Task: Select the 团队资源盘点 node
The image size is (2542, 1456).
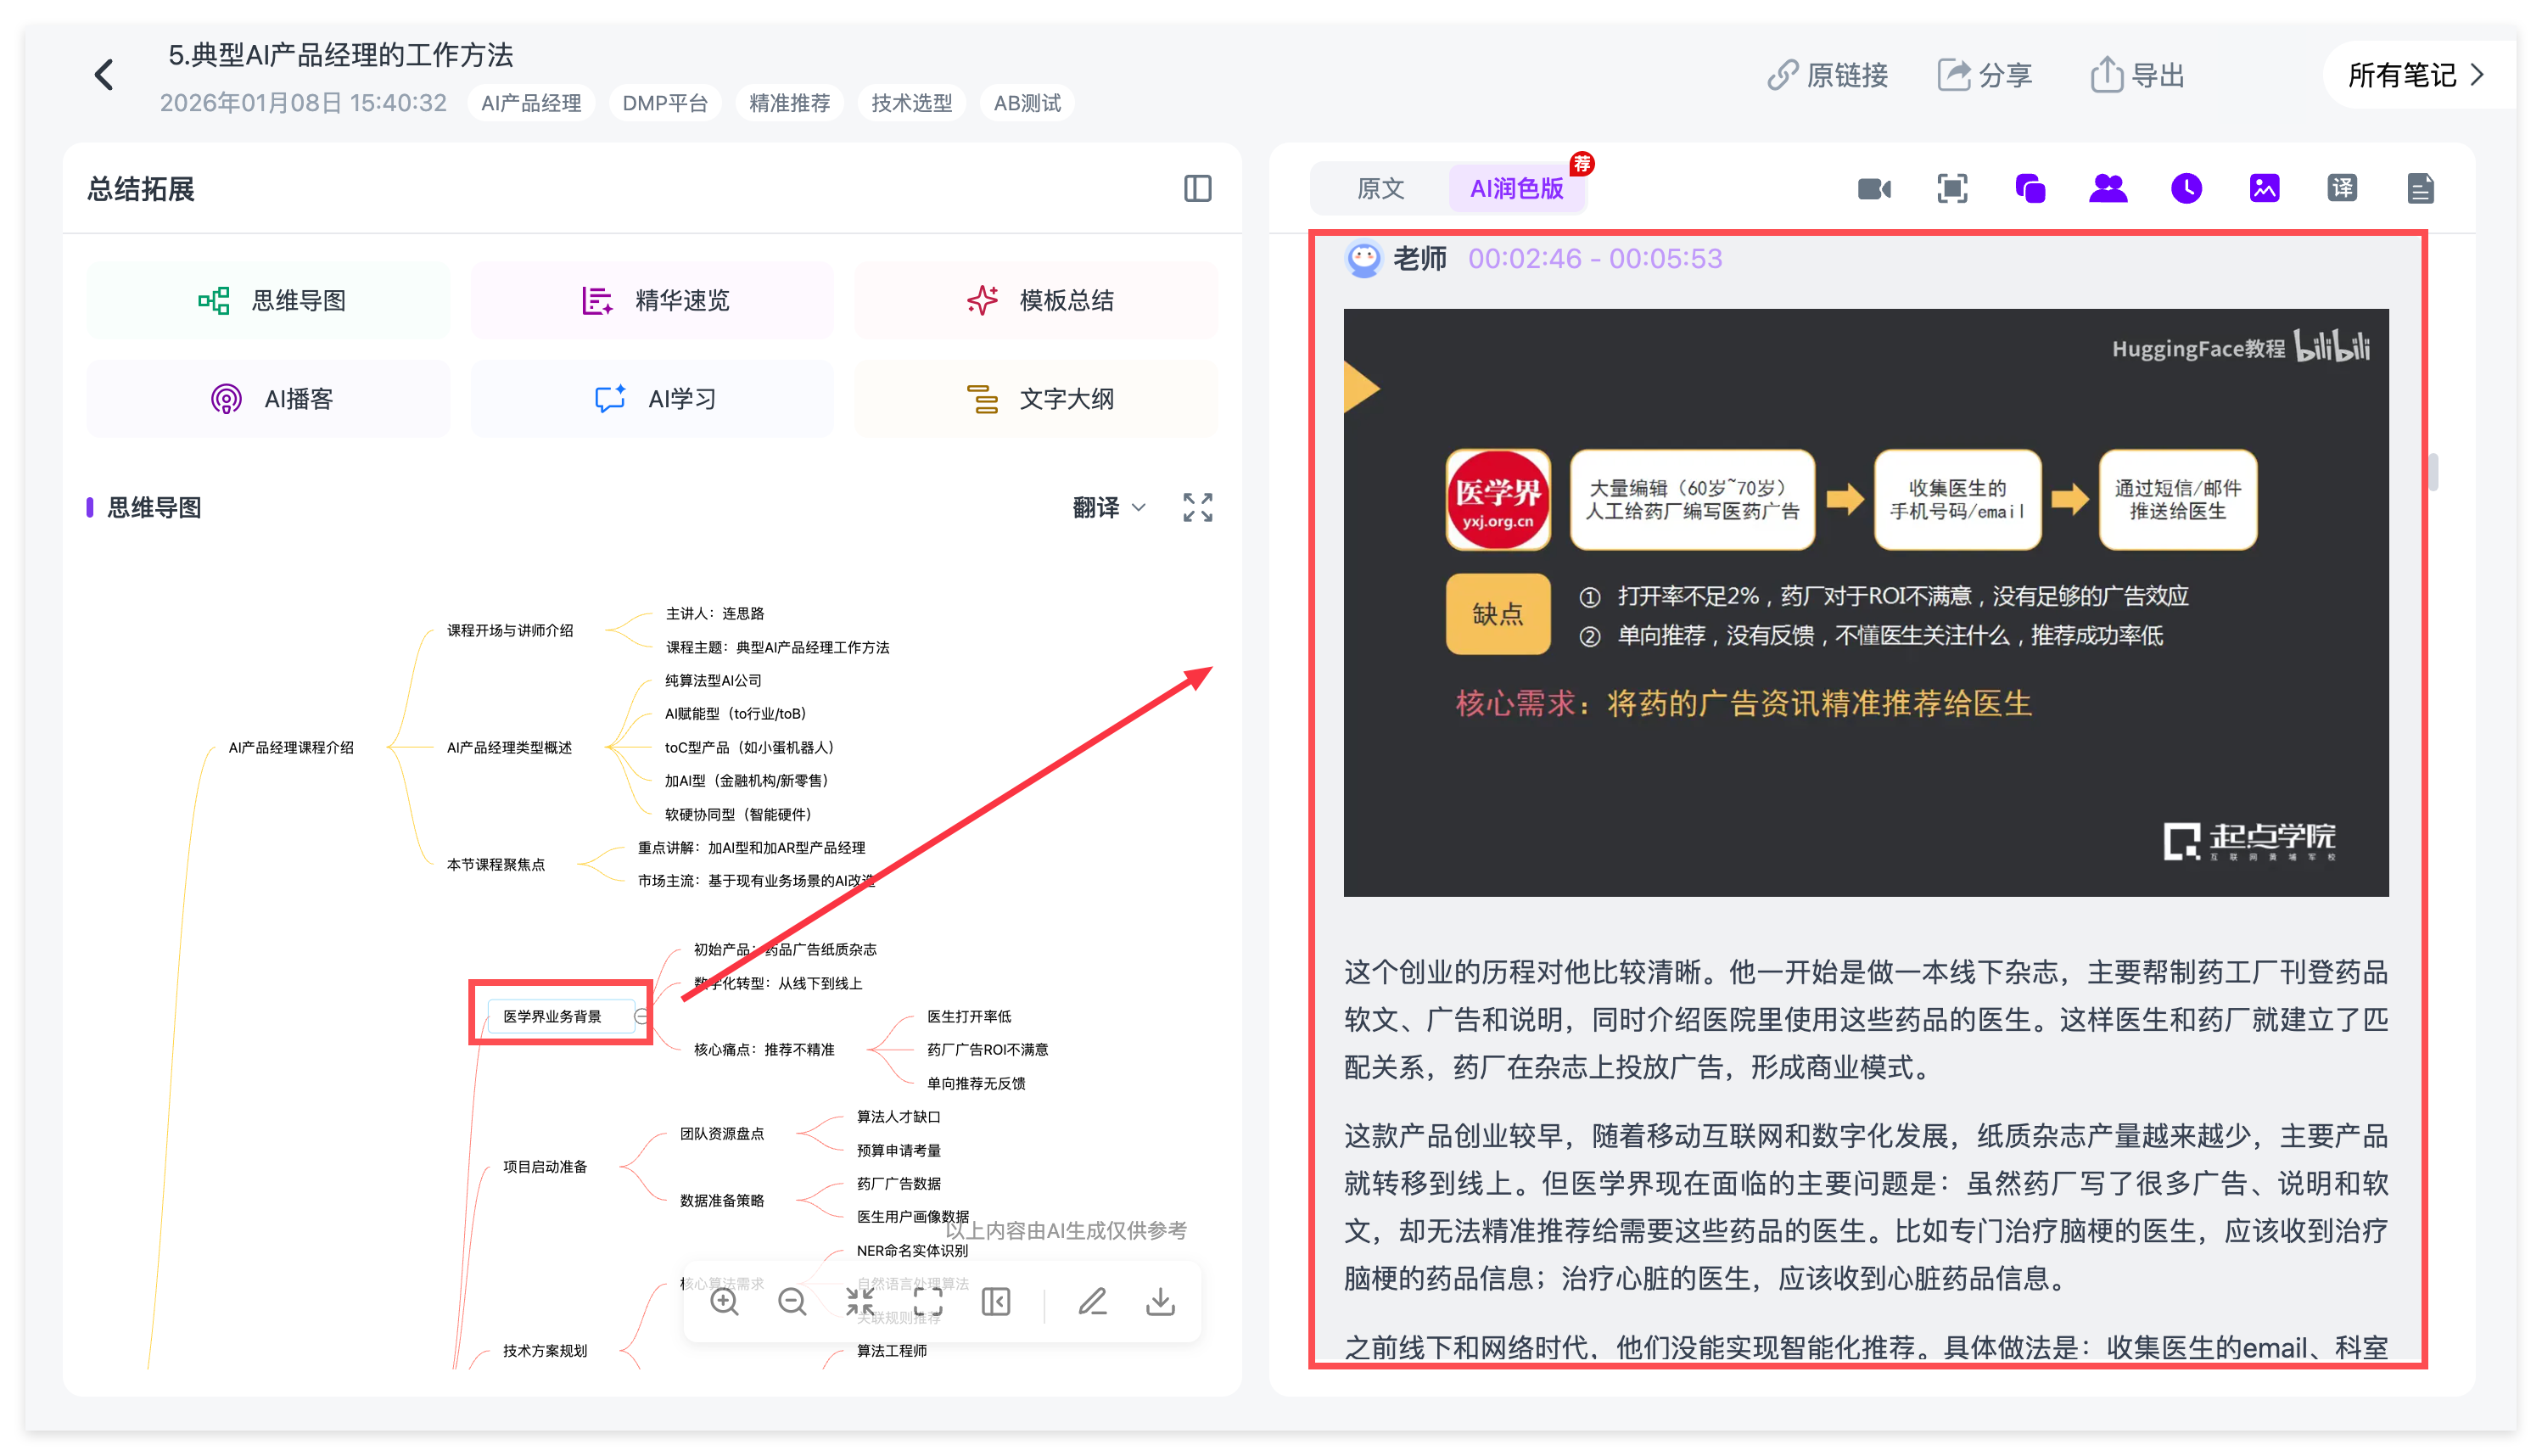Action: click(722, 1133)
